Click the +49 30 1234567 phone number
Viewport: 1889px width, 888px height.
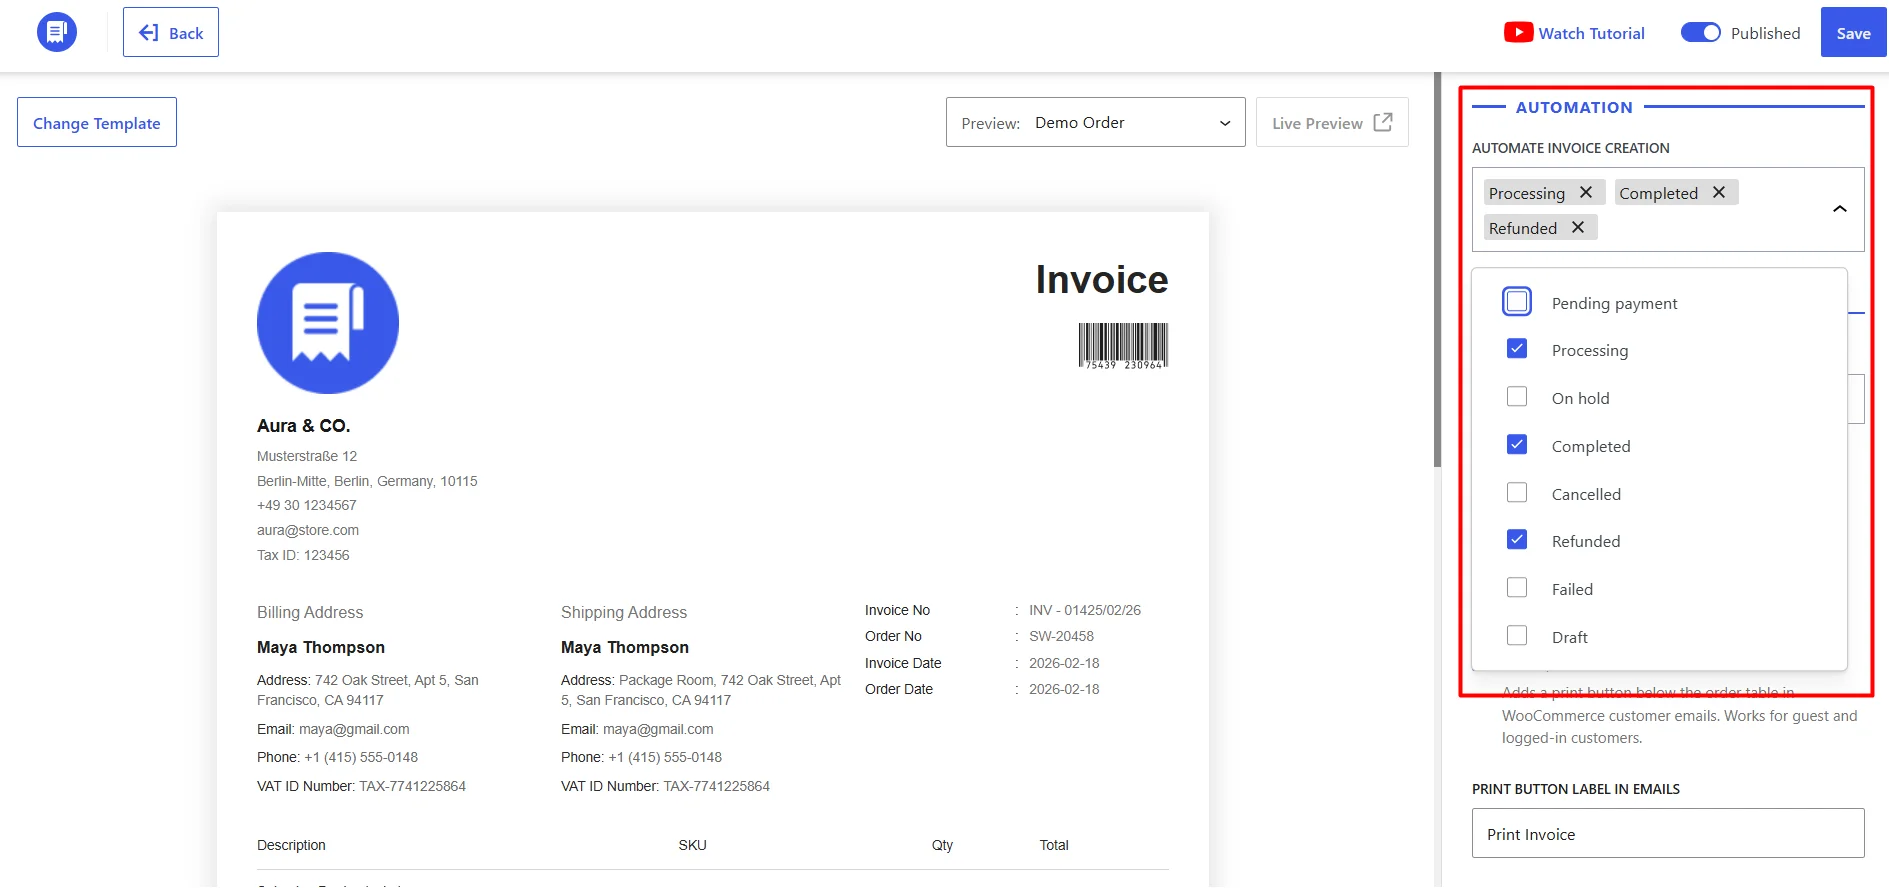pos(307,505)
